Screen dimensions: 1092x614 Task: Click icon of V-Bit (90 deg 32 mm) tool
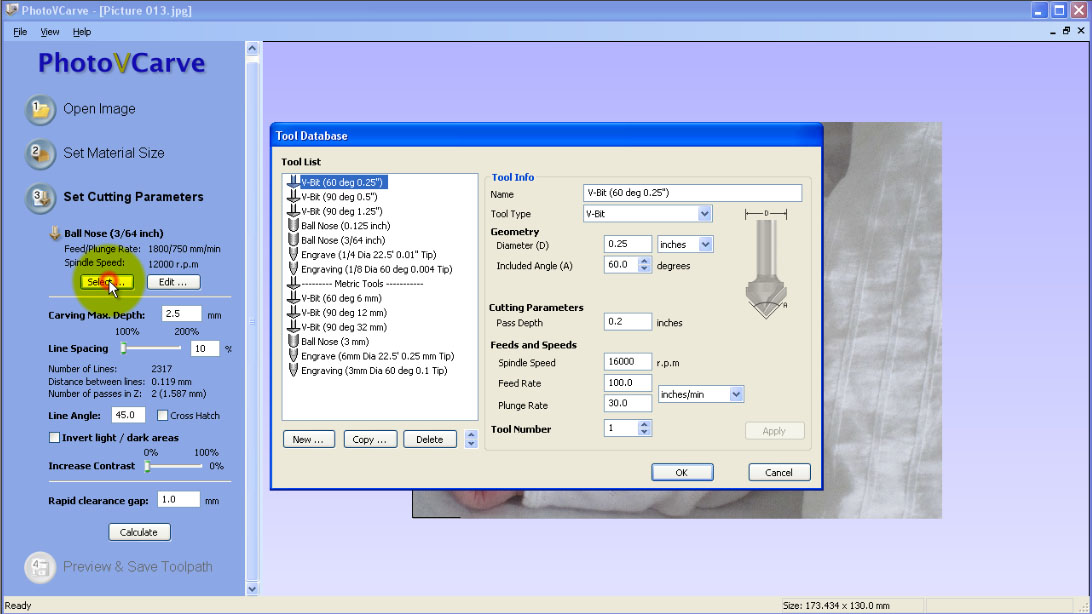click(x=293, y=327)
